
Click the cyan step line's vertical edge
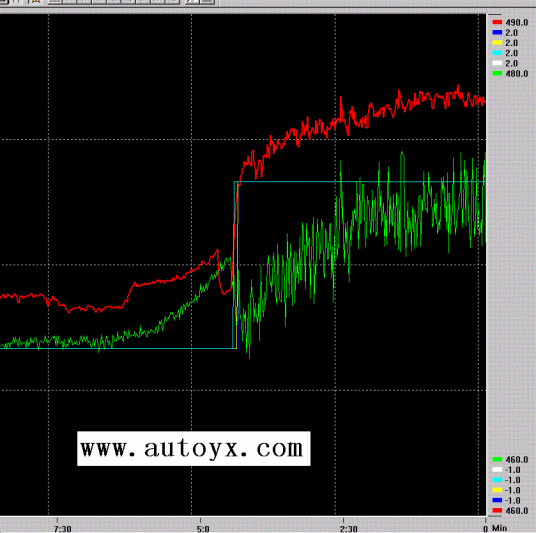tap(234, 265)
